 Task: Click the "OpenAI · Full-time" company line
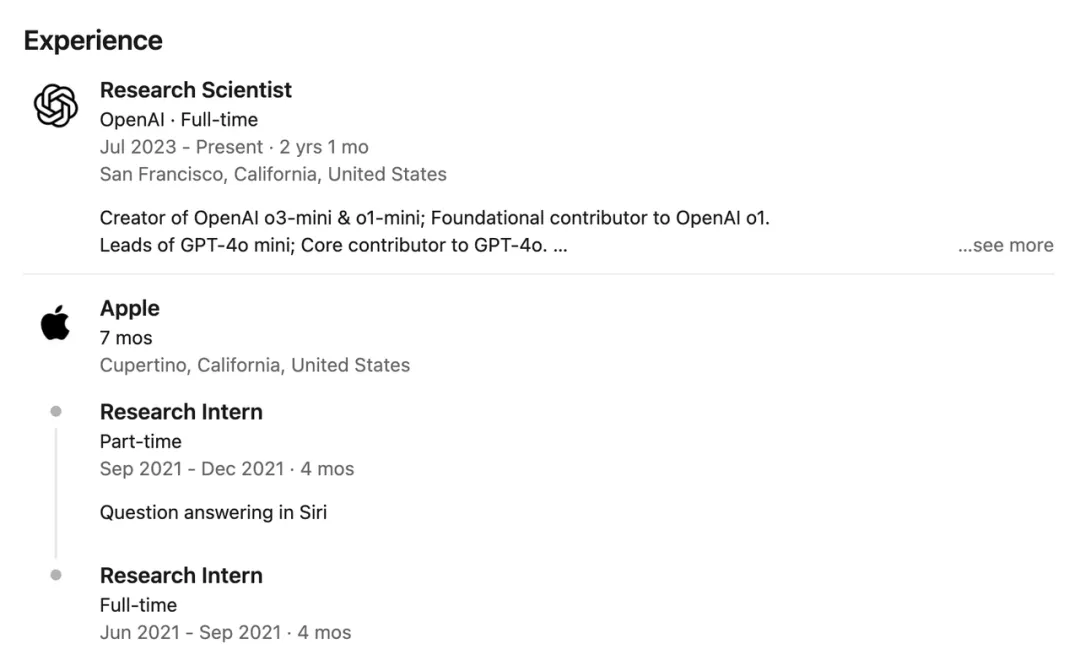pos(178,120)
